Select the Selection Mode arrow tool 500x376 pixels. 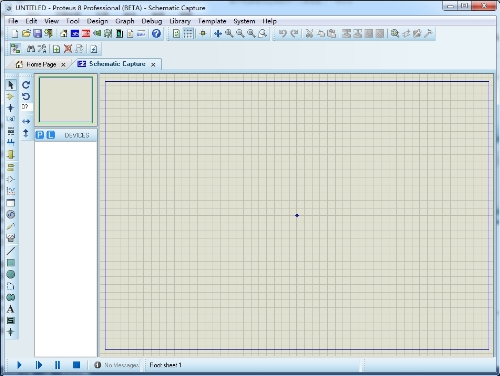coord(11,85)
